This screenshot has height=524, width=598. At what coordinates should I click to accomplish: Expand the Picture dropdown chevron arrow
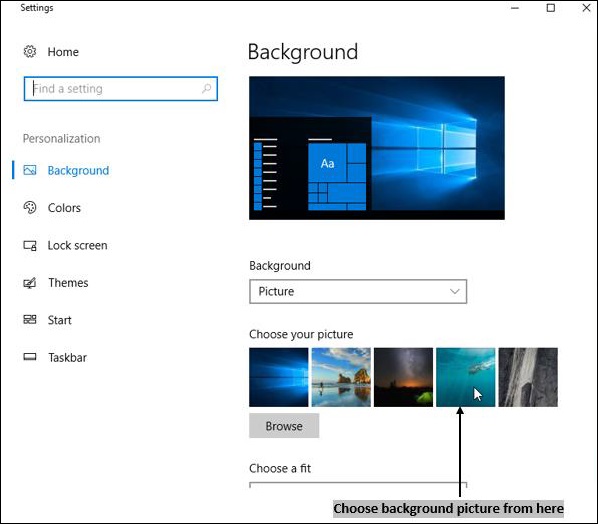click(454, 291)
